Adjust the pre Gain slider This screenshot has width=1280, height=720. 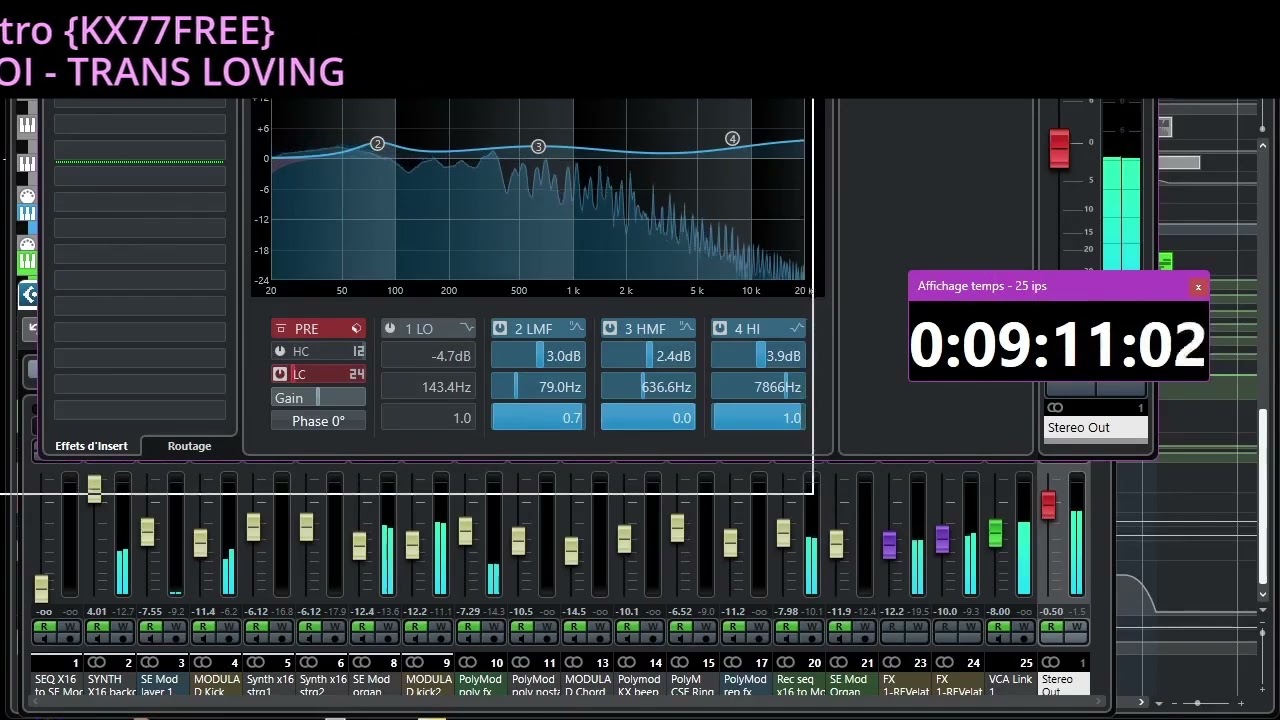(318, 397)
